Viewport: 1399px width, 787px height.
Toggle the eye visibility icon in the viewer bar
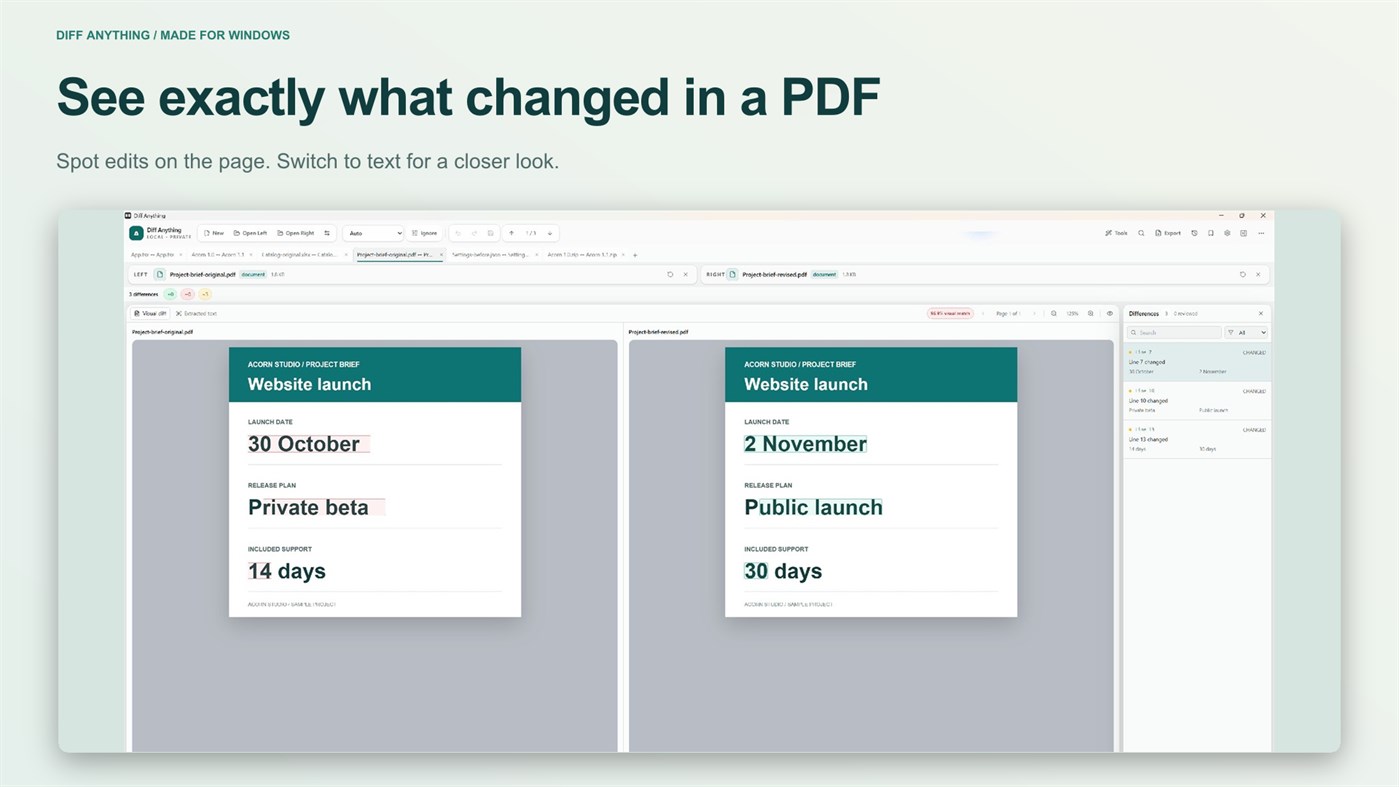pyautogui.click(x=1109, y=313)
